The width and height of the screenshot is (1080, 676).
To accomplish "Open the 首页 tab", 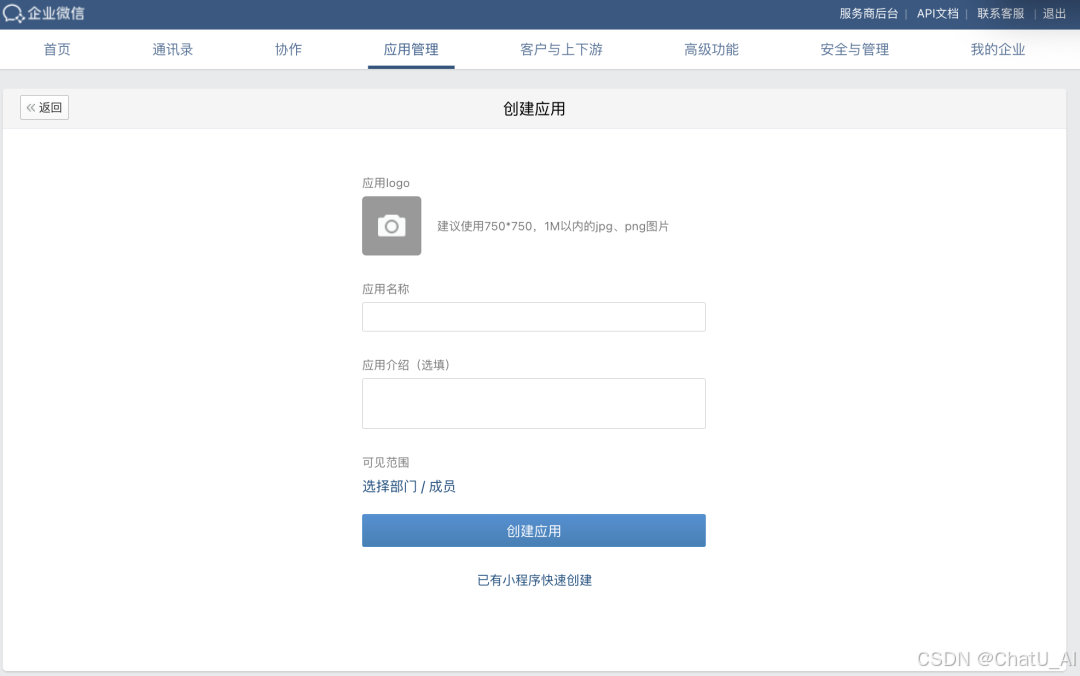I will coord(57,50).
